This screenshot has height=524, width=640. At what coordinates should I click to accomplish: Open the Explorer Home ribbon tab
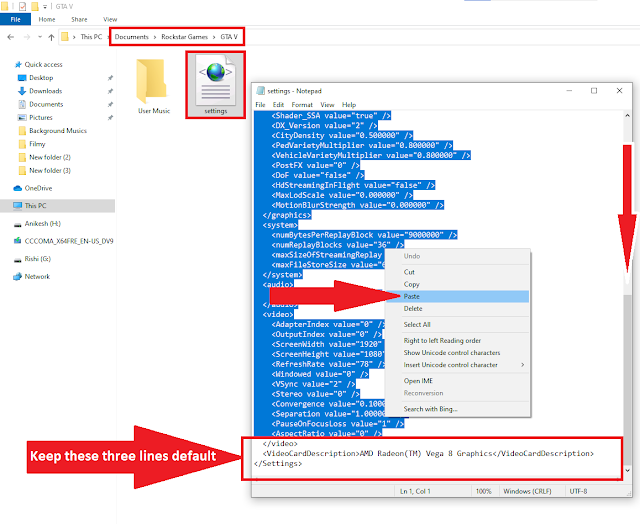click(47, 19)
